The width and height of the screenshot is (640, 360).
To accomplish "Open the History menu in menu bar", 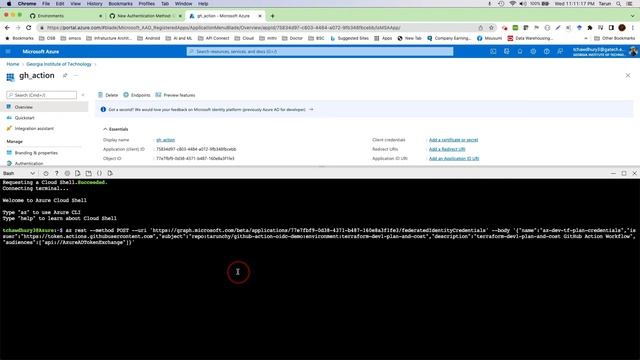I will [94, 4].
